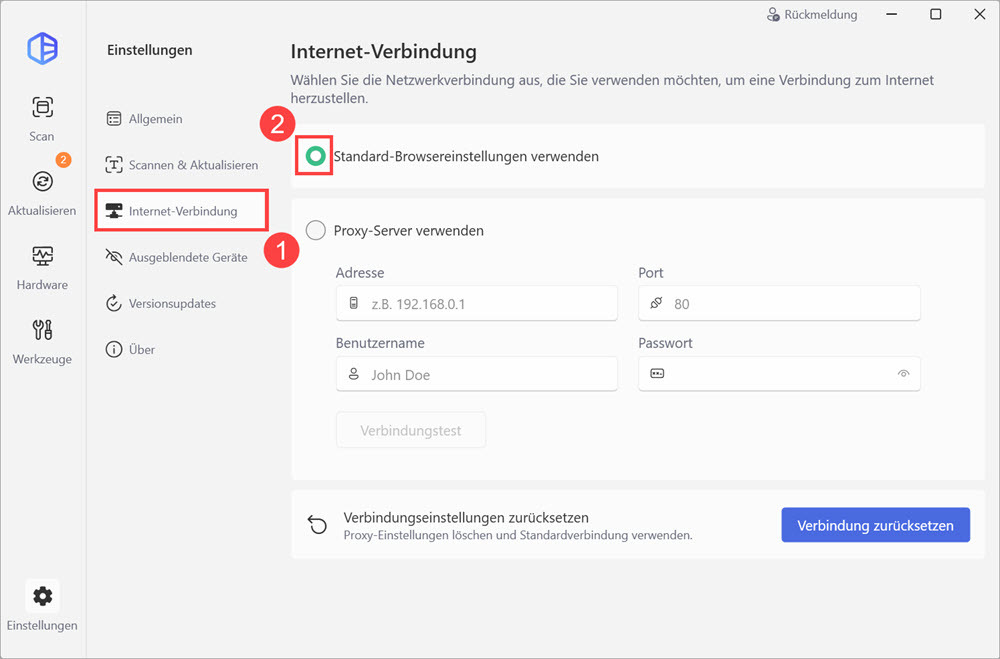This screenshot has height=659, width=1000.
Task: Click the Über info icon
Action: [x=114, y=350]
